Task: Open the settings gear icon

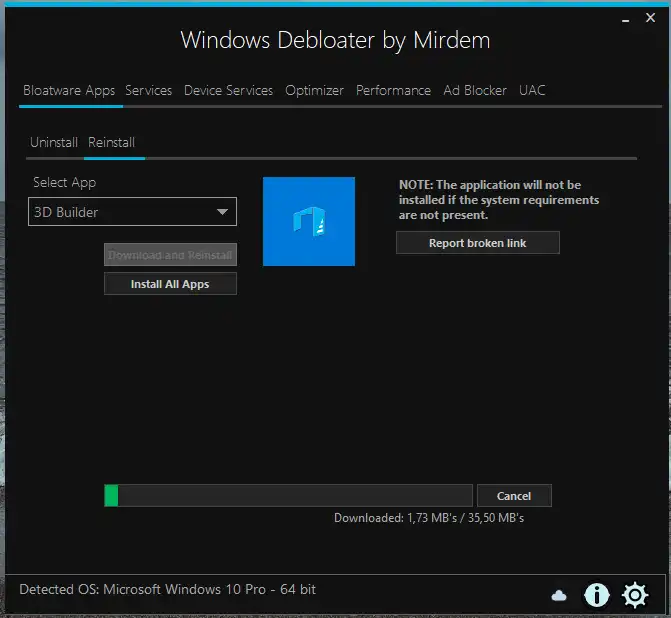Action: 635,595
